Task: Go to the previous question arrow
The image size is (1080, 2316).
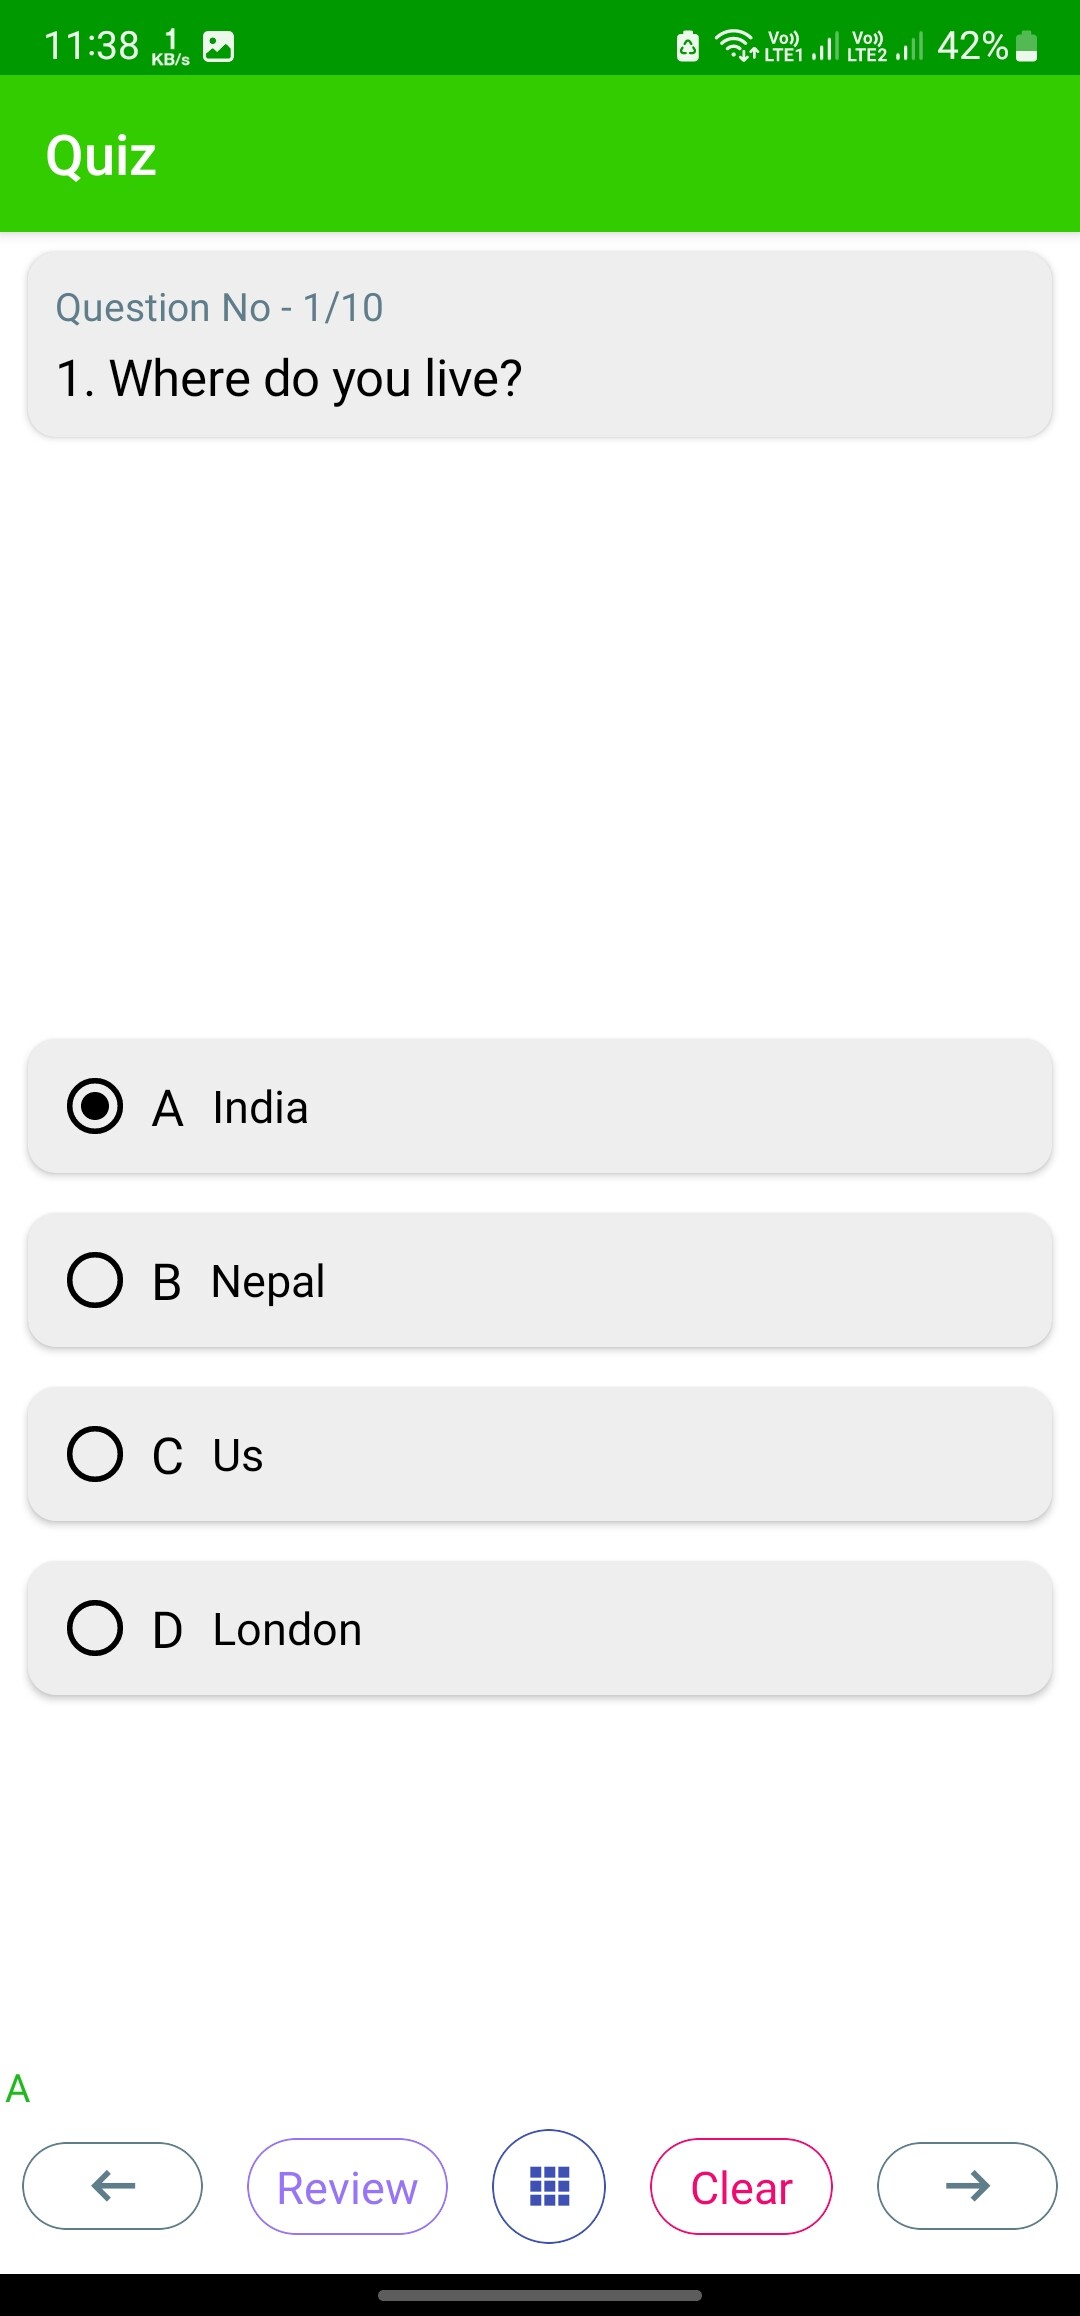Action: point(112,2186)
